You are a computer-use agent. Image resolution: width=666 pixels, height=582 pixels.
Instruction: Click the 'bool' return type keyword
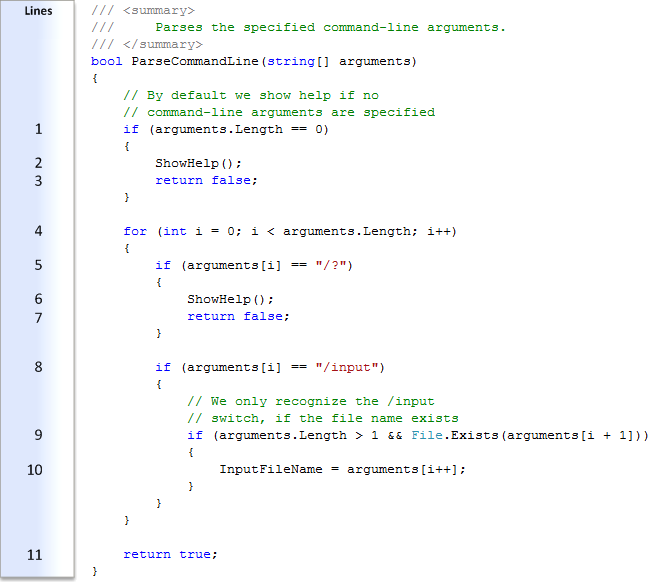pyautogui.click(x=107, y=61)
